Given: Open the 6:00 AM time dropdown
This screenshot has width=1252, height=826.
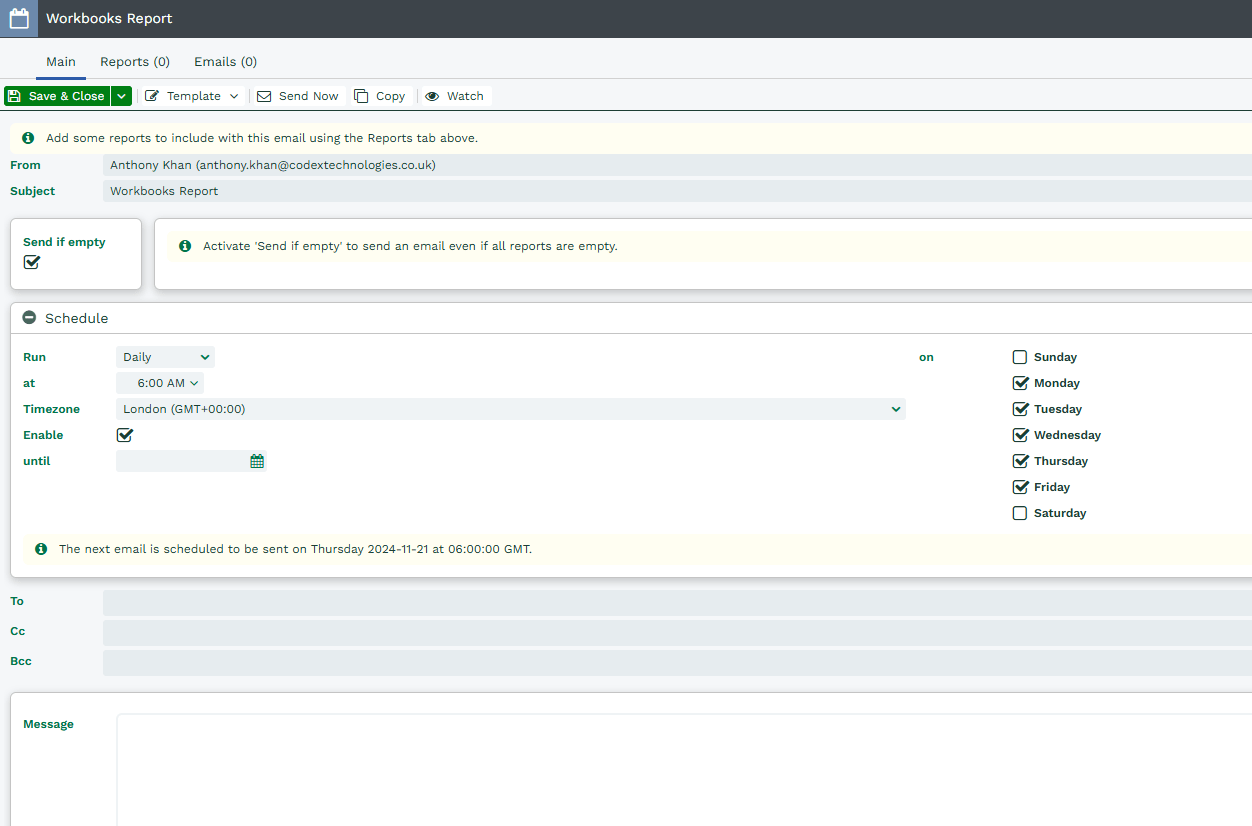Looking at the screenshot, I should (160, 383).
